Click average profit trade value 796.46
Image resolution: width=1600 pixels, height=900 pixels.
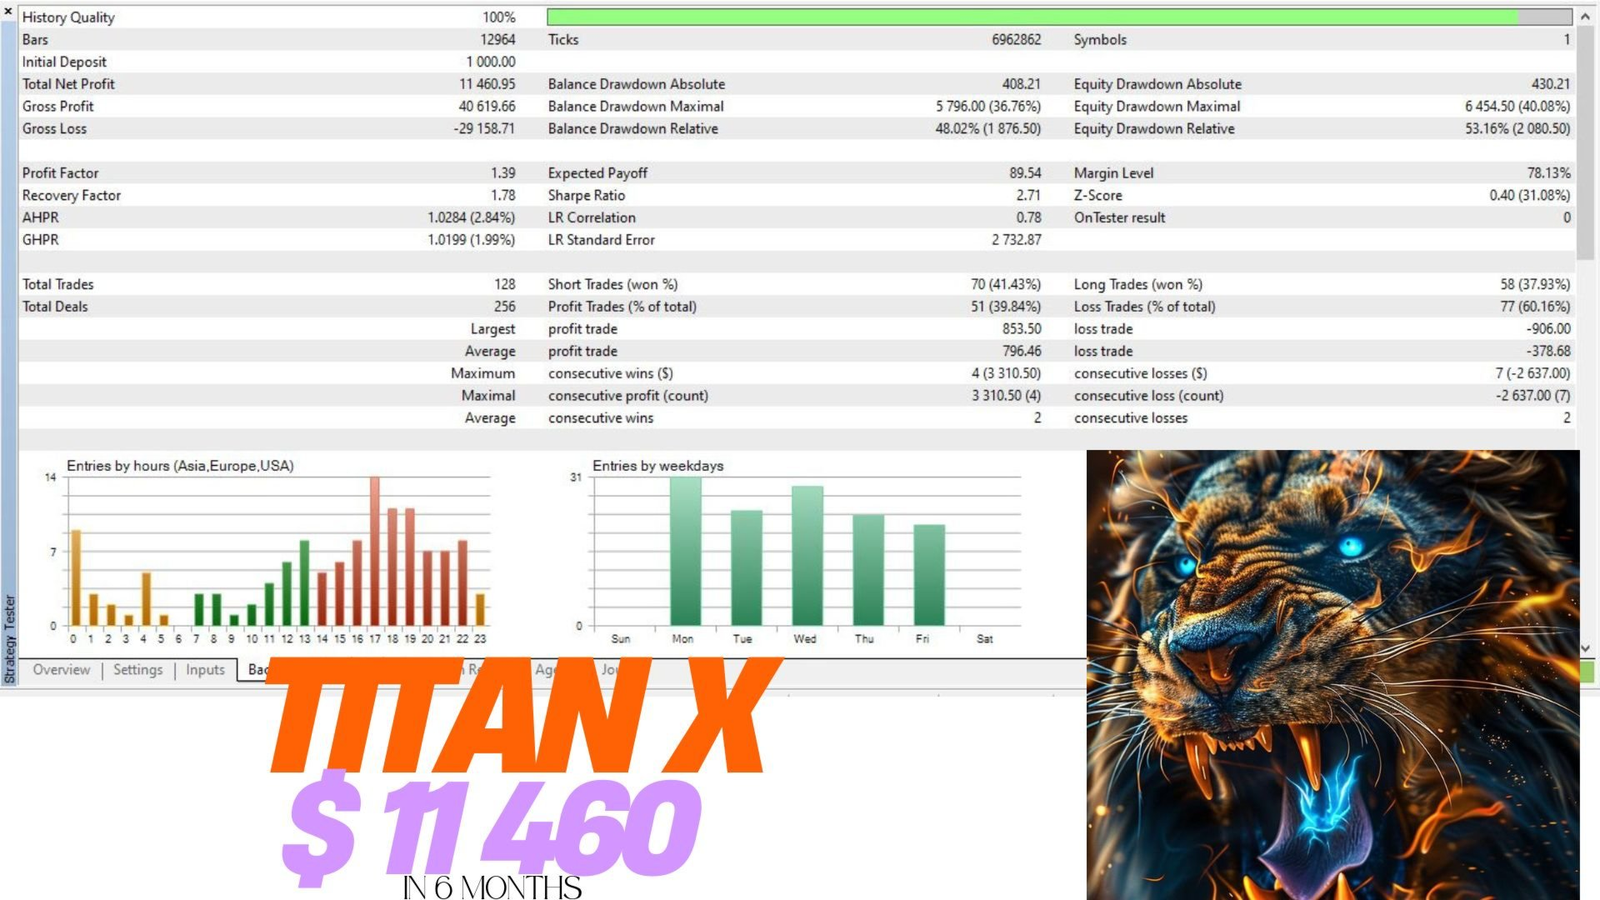(x=1021, y=351)
